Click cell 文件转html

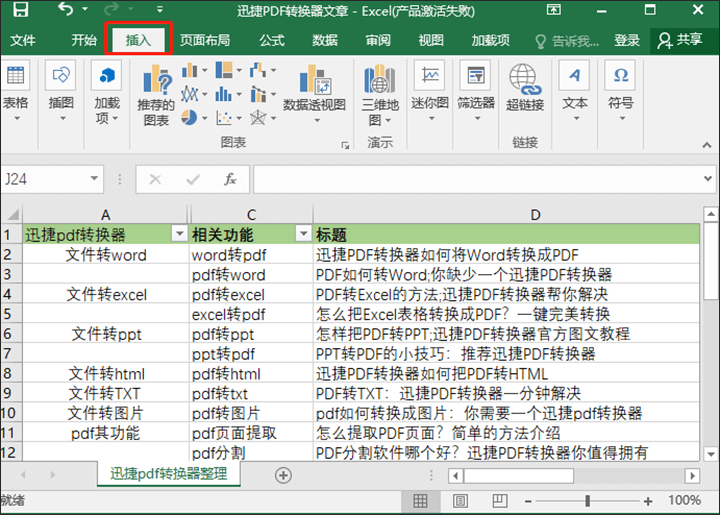(x=106, y=374)
